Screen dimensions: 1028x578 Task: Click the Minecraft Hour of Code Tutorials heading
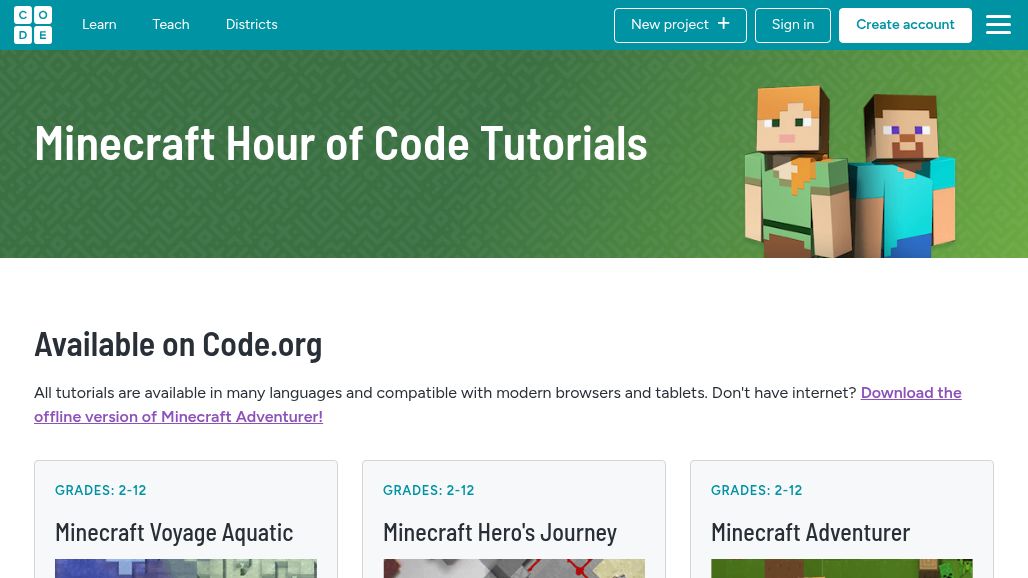[x=341, y=143]
